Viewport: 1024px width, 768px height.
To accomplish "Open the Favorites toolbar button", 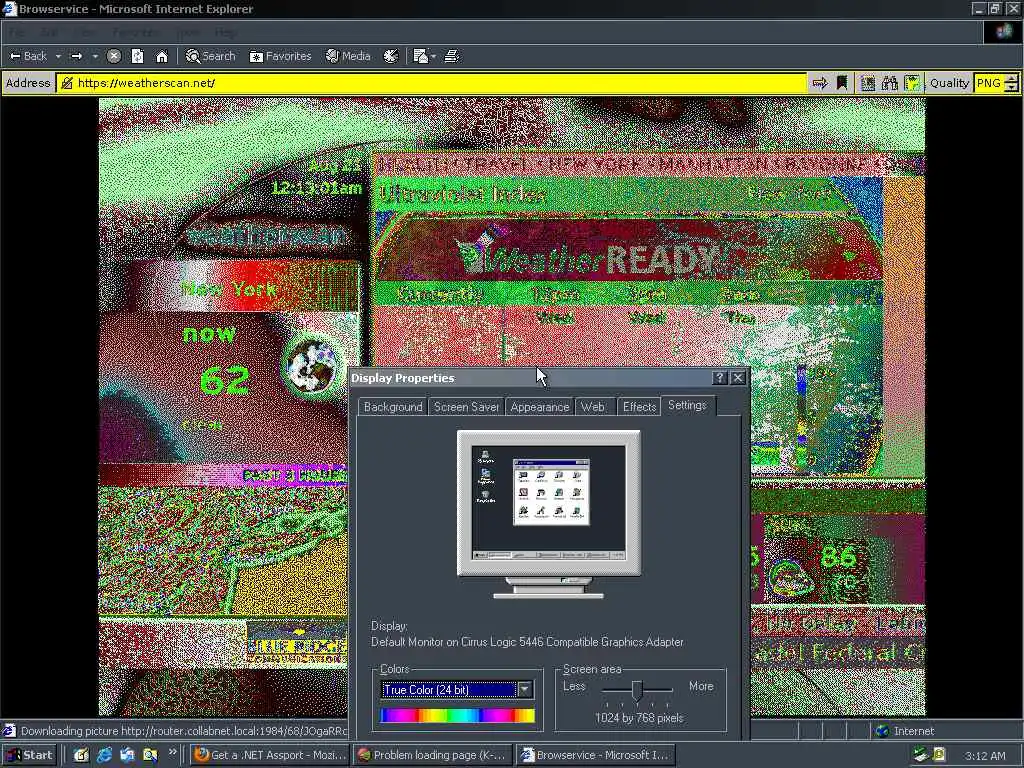I will click(280, 56).
